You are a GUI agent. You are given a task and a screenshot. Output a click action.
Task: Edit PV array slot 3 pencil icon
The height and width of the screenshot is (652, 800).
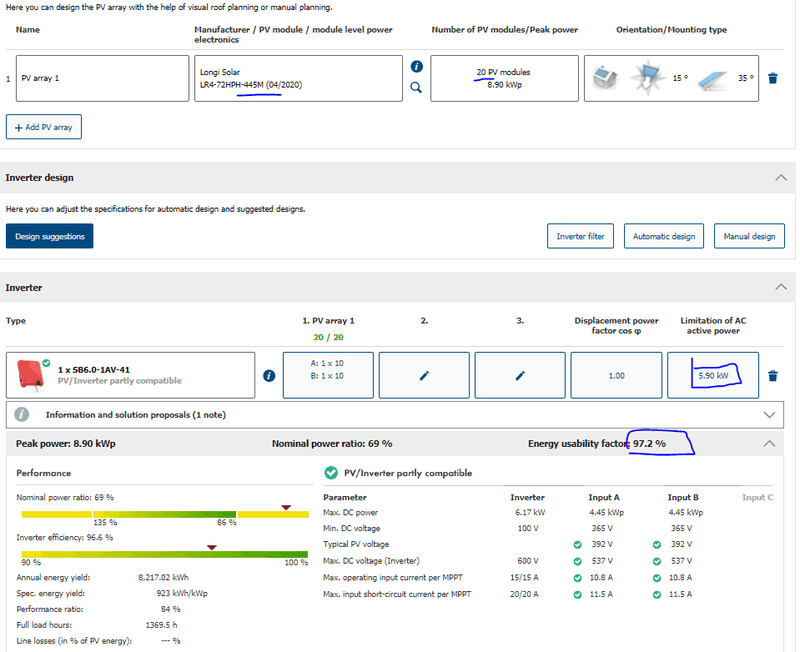point(519,376)
